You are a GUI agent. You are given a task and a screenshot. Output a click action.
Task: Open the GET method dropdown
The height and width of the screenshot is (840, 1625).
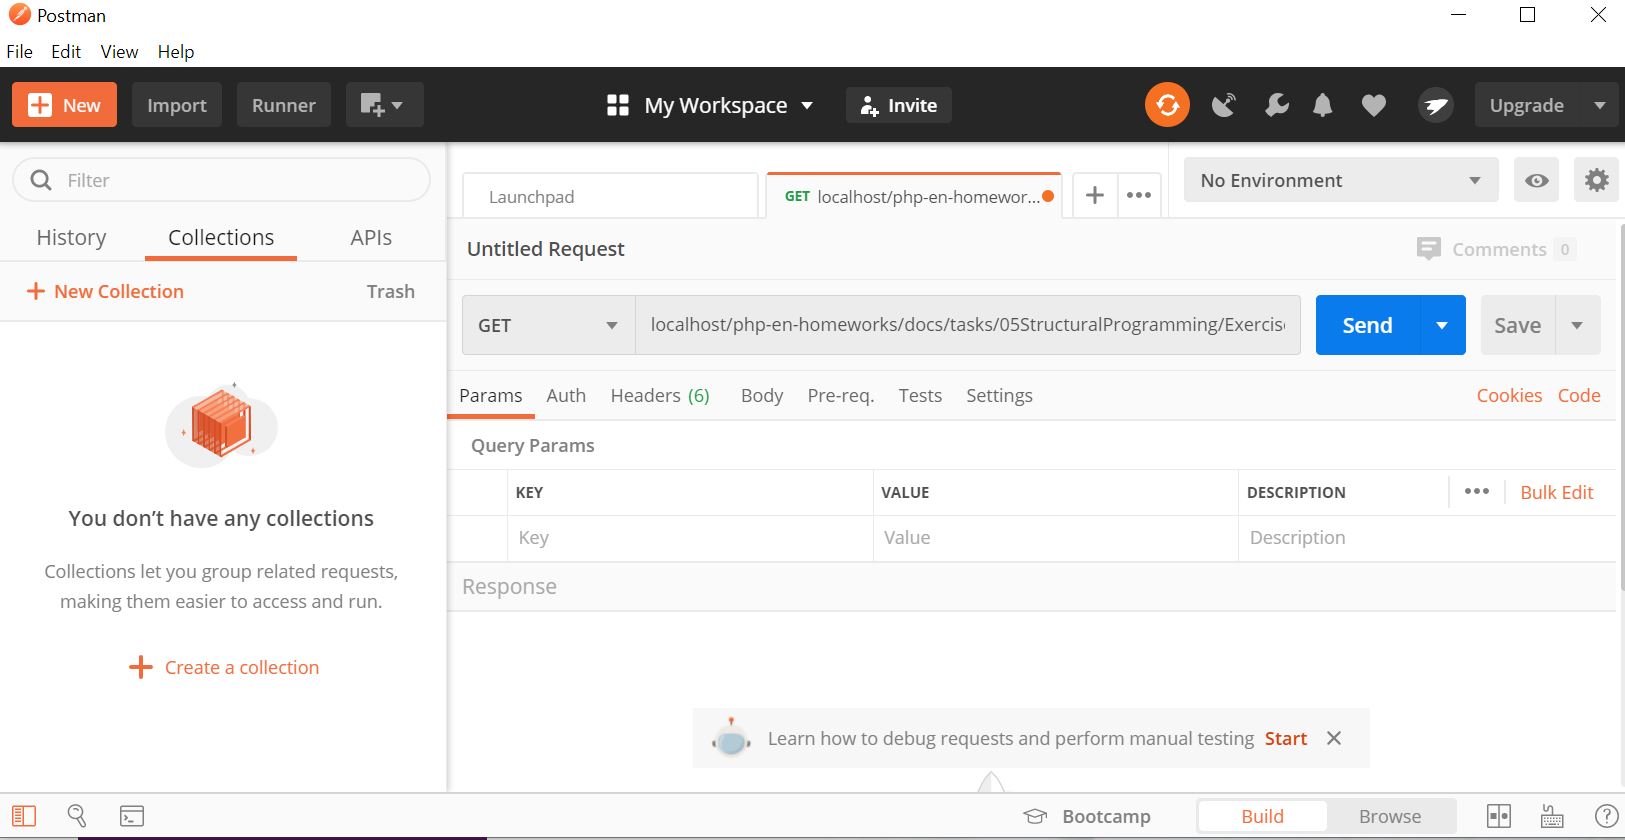(548, 325)
